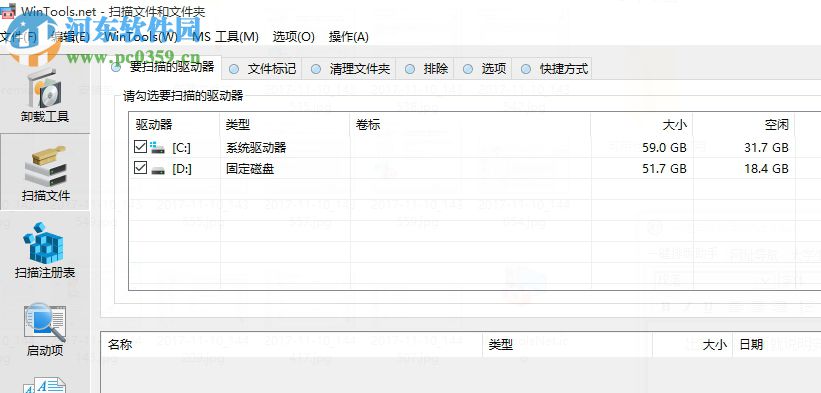Switch to the 清理文件夹 tab
Viewport: 821px width, 393px height.
[350, 69]
